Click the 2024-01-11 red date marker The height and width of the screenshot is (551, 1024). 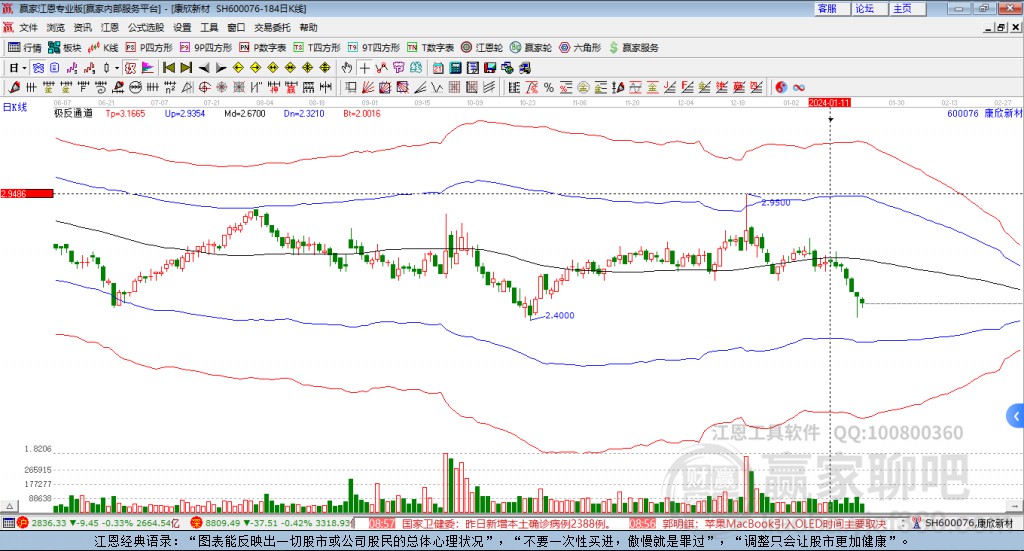[x=829, y=103]
